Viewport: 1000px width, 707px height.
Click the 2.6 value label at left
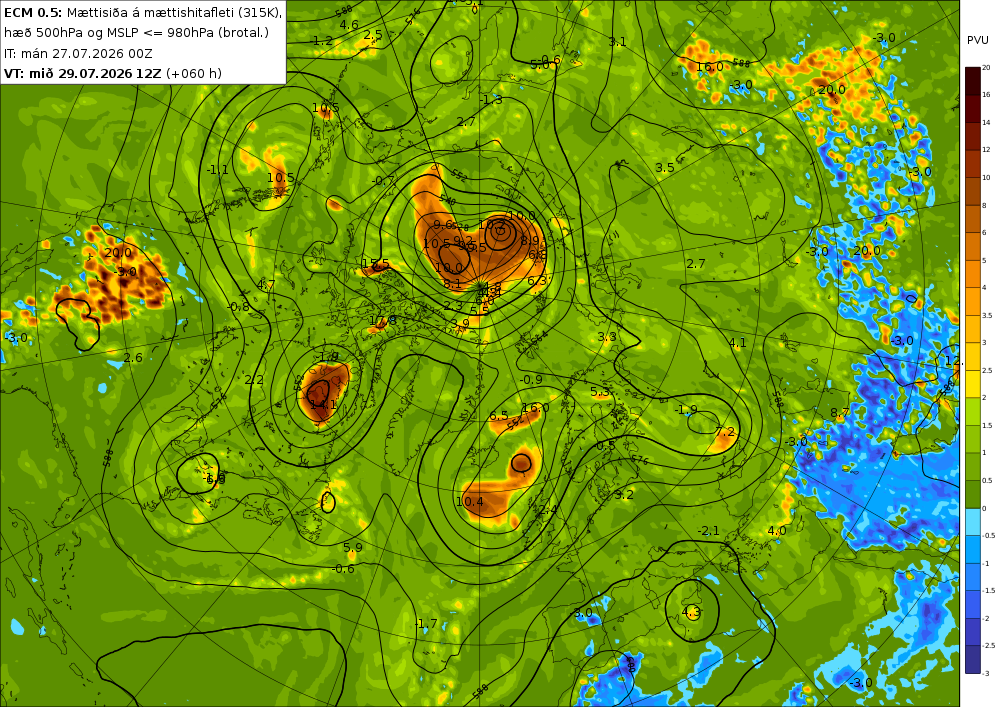(x=133, y=358)
